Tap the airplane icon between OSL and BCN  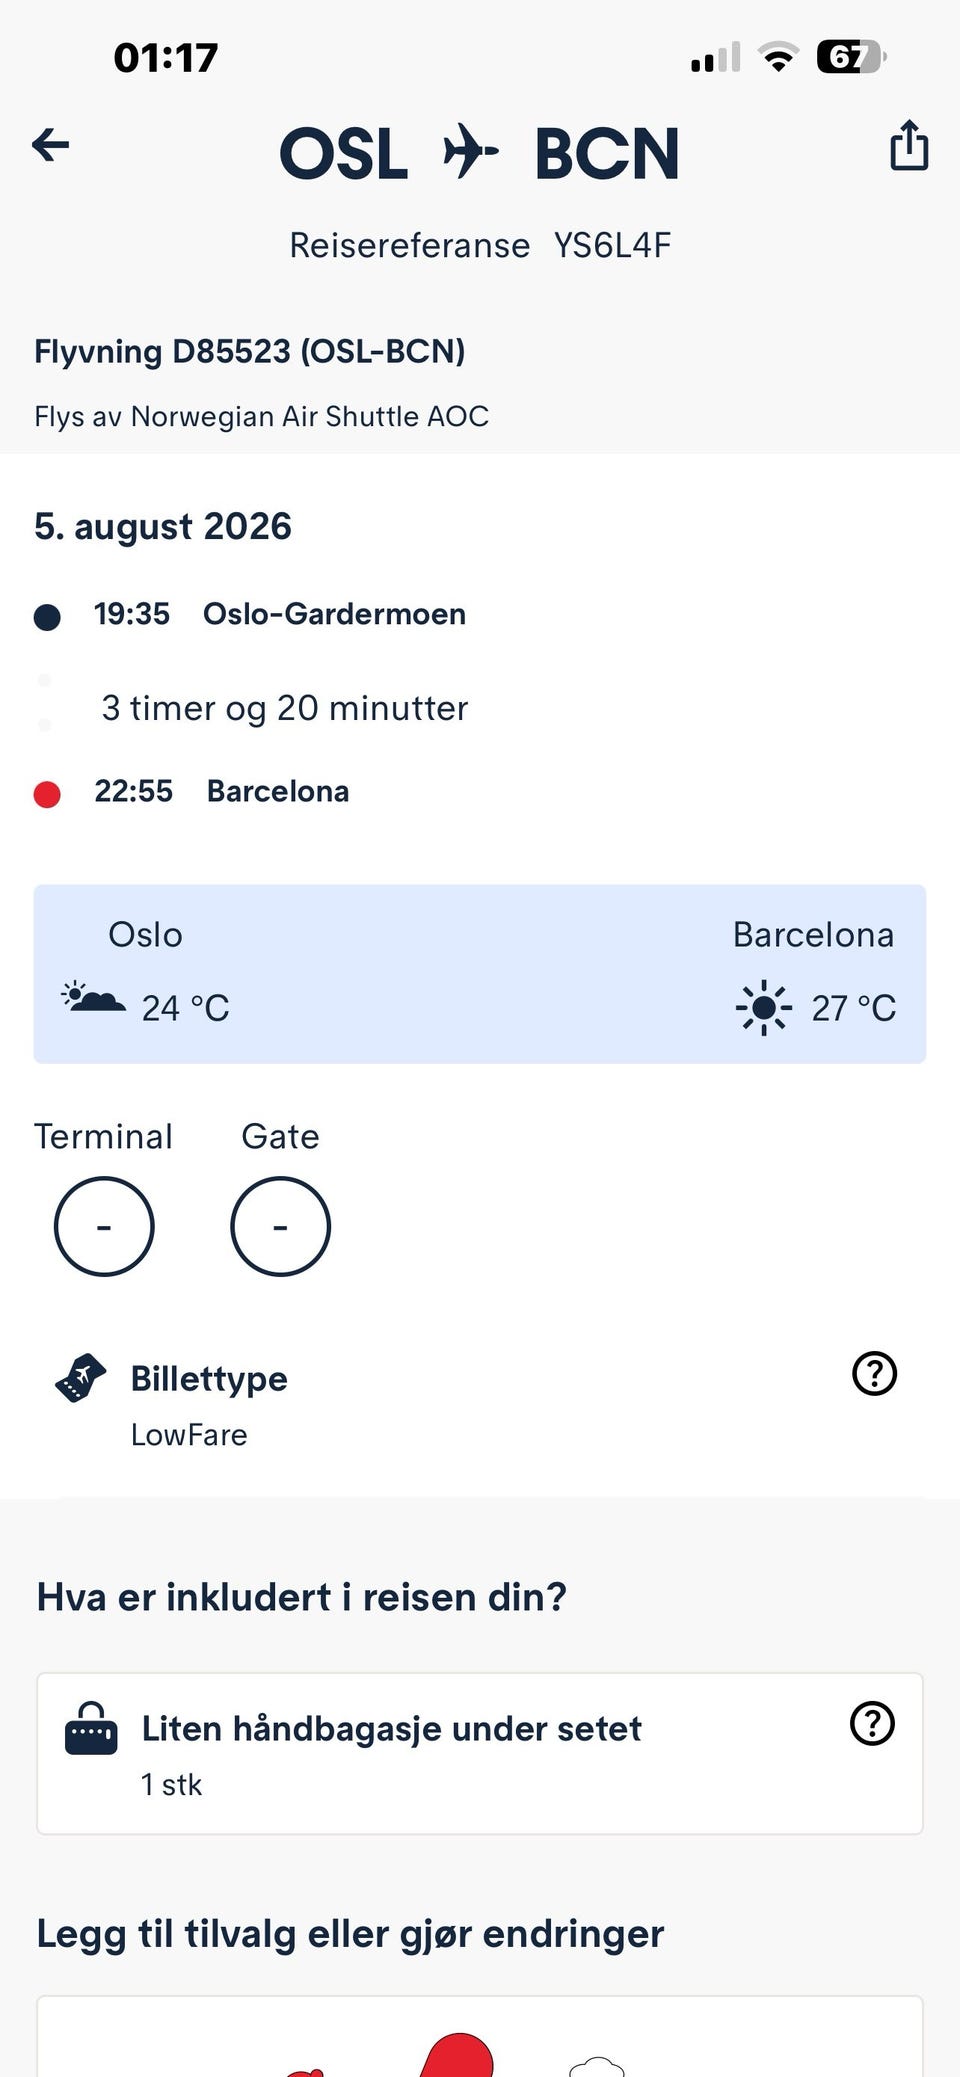470,151
